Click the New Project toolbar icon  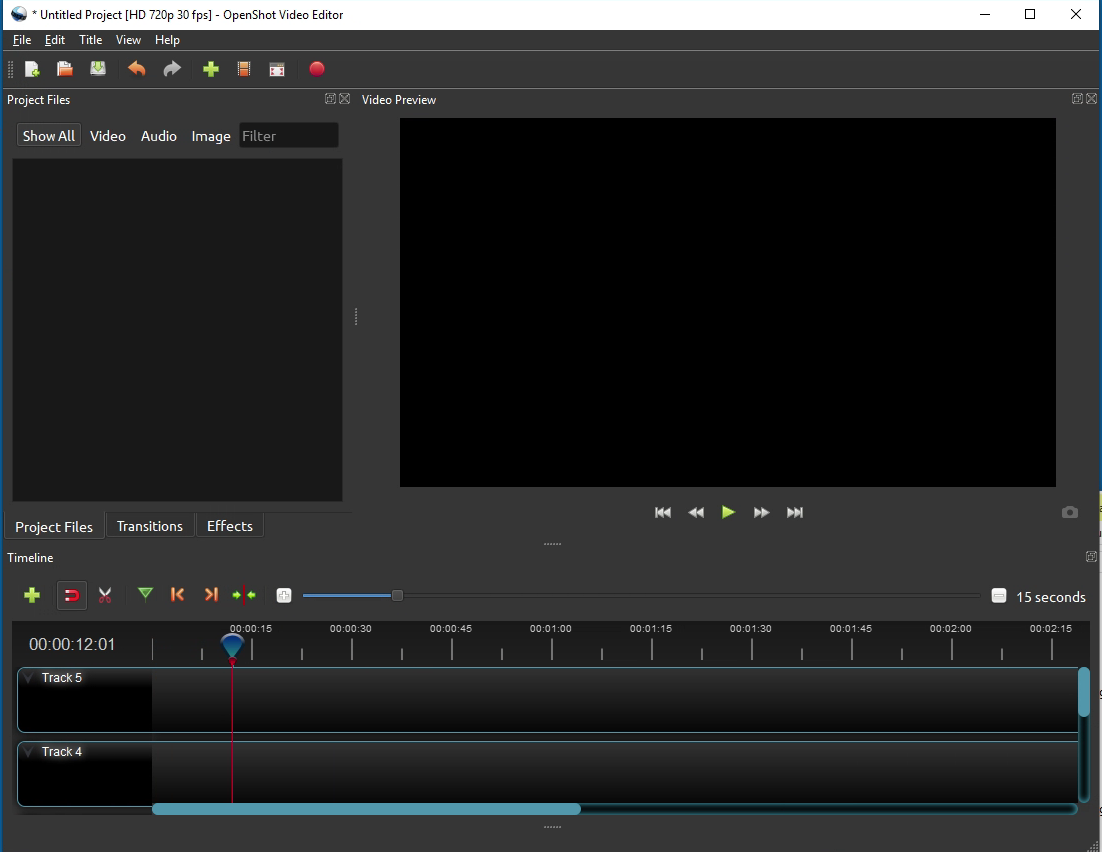click(x=32, y=69)
